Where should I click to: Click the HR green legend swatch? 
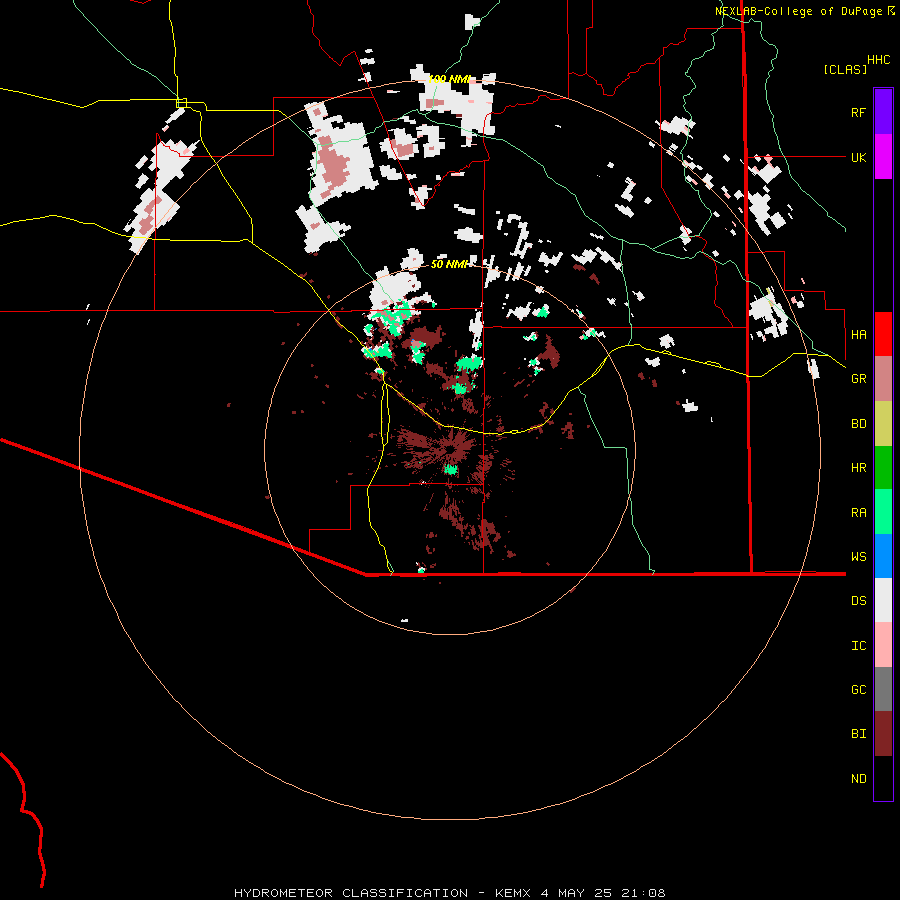883,468
